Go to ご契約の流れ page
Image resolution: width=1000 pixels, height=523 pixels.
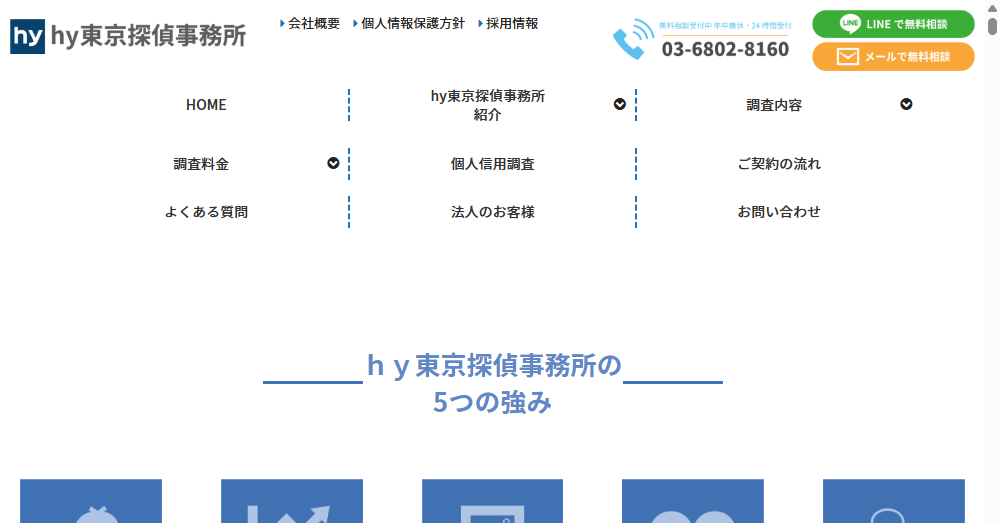779,164
